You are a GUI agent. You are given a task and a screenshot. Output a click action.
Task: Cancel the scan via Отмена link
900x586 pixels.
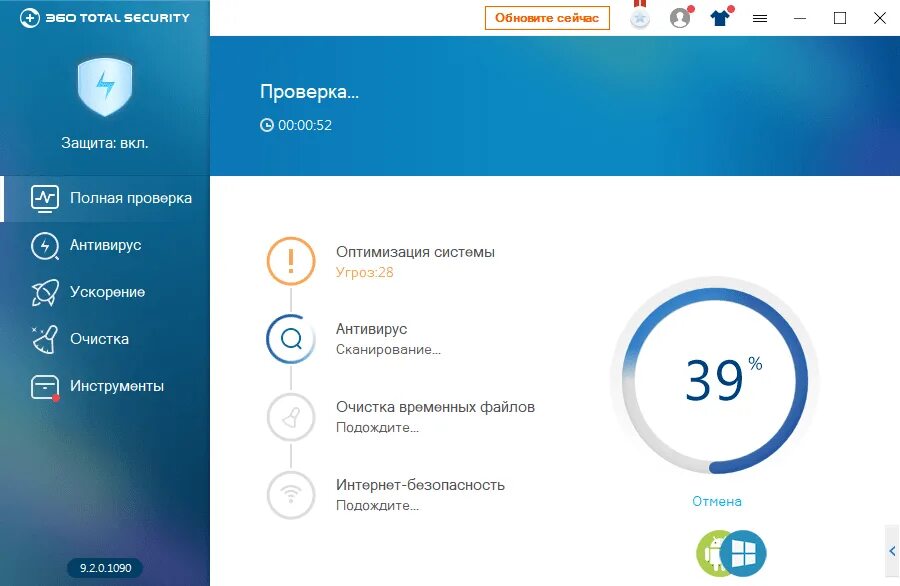point(716,502)
